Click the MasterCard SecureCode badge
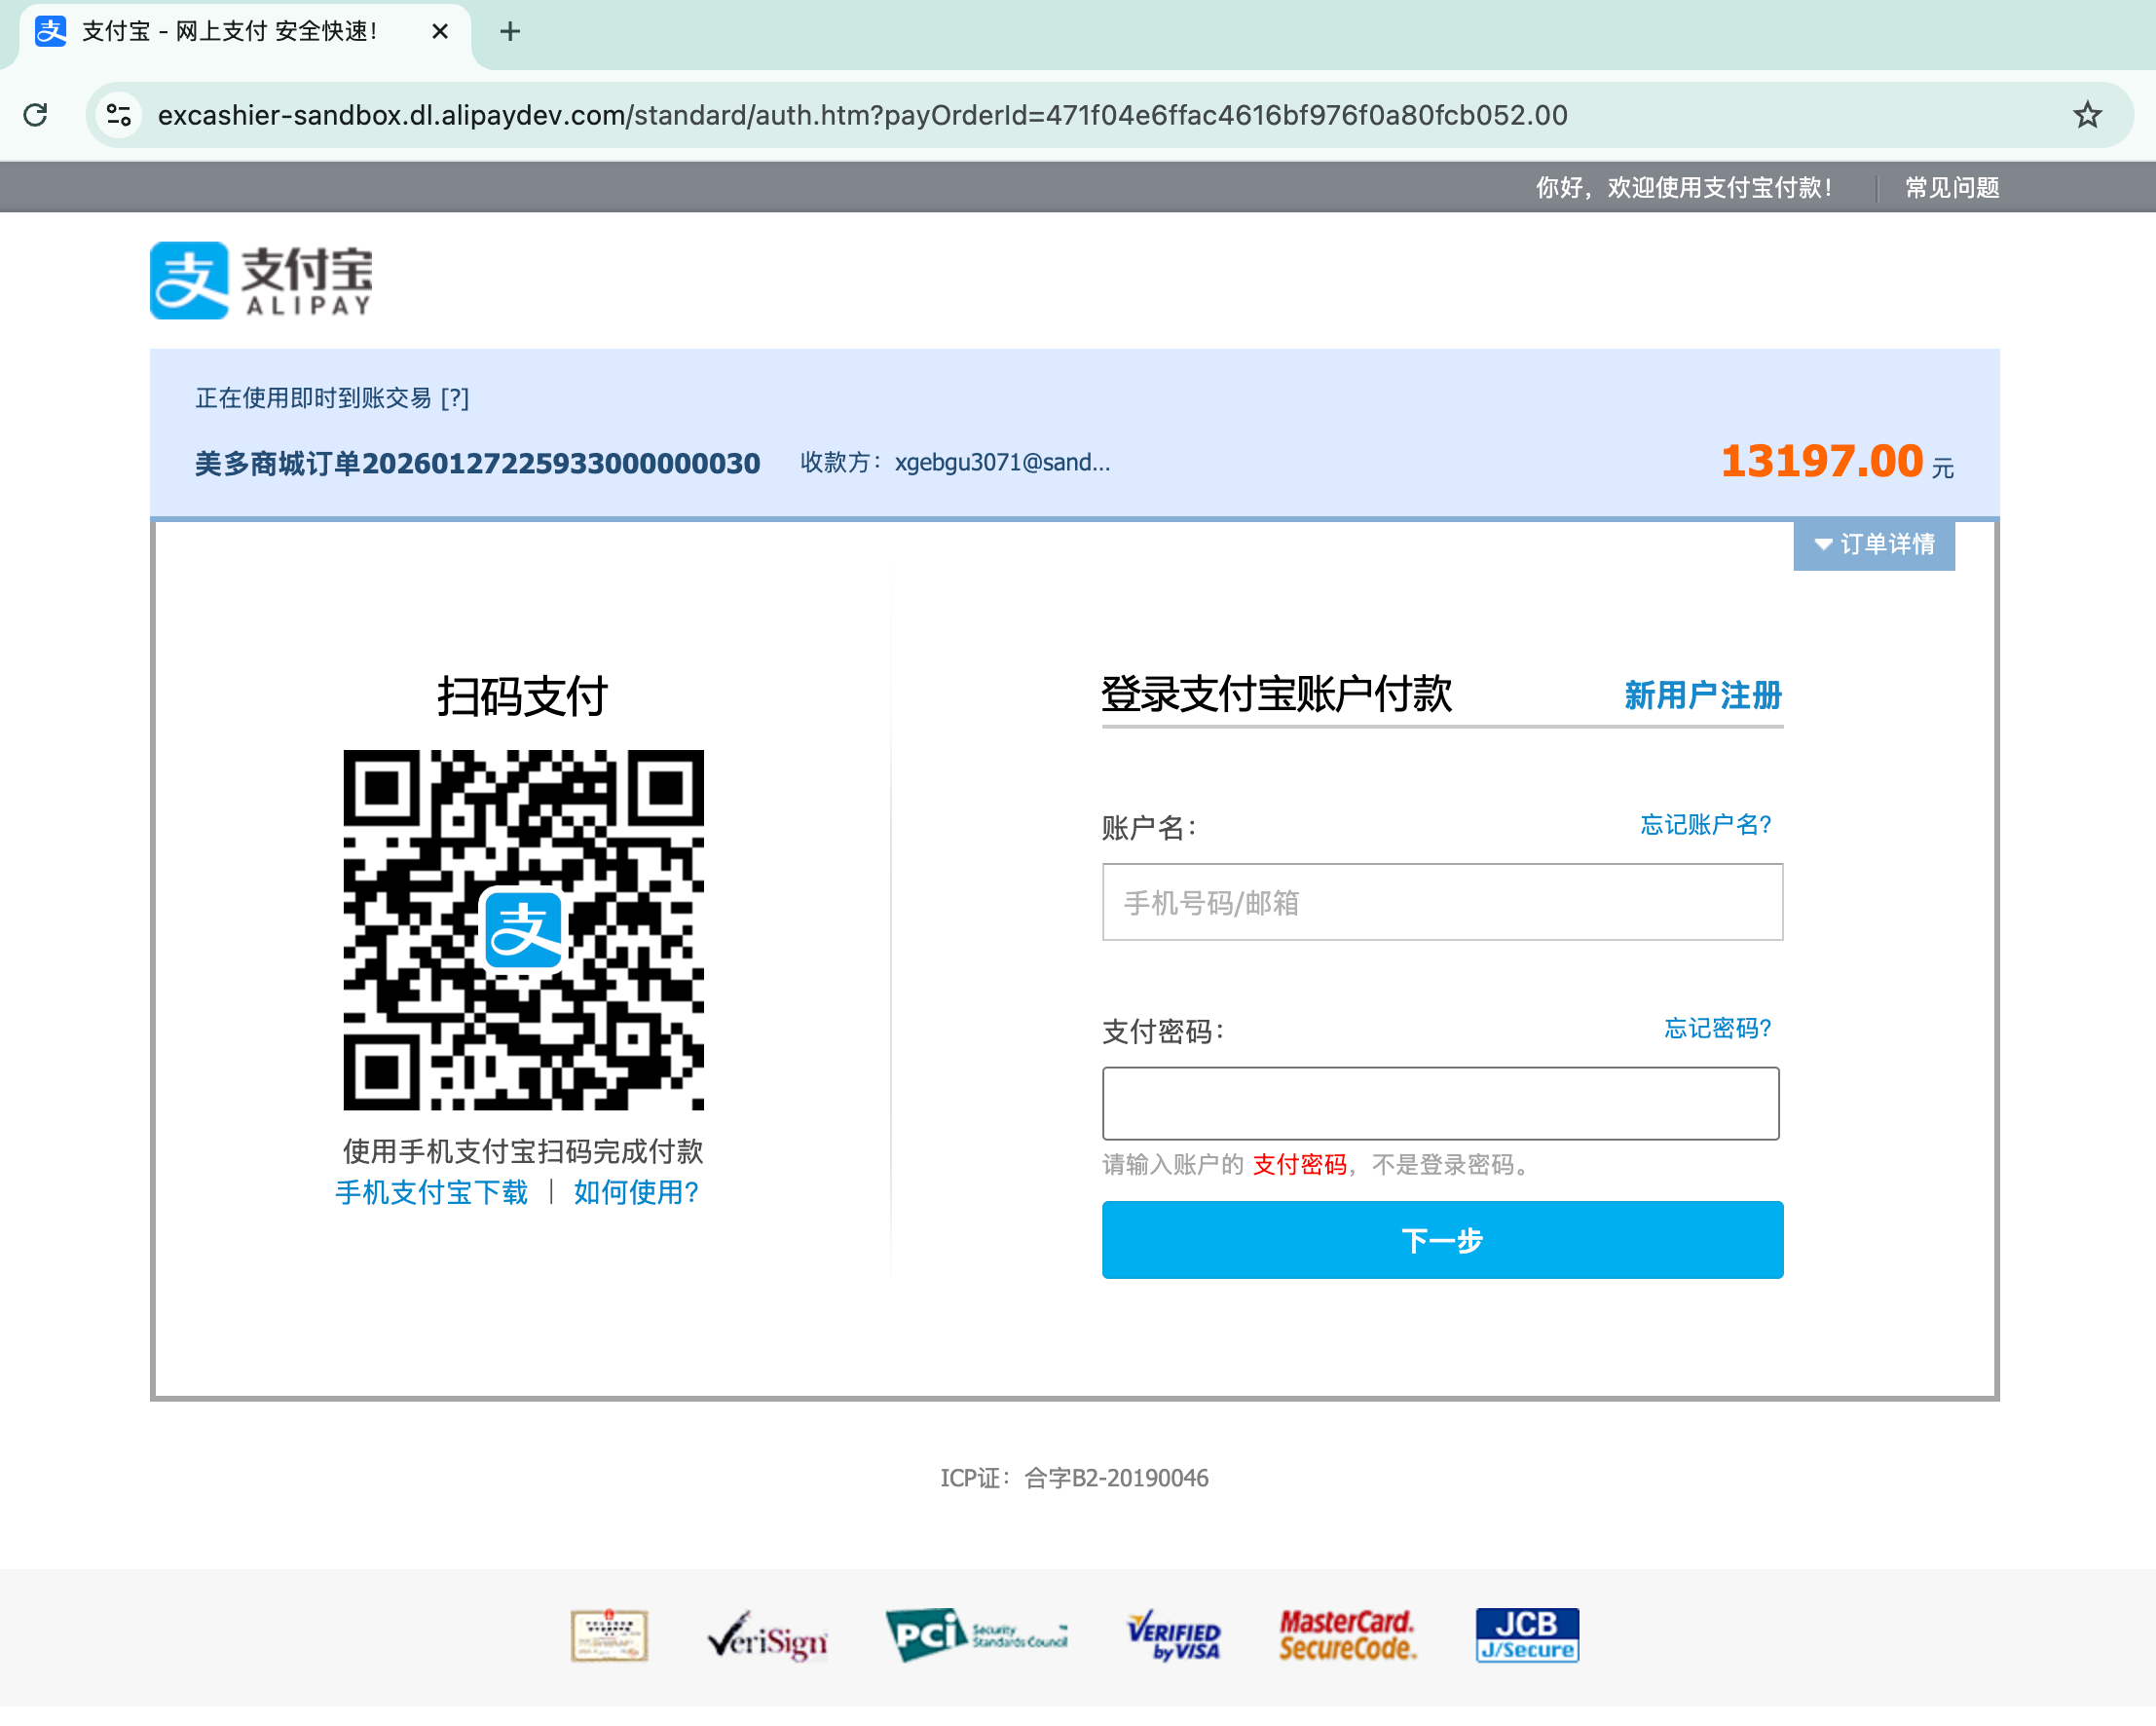 [1347, 1635]
